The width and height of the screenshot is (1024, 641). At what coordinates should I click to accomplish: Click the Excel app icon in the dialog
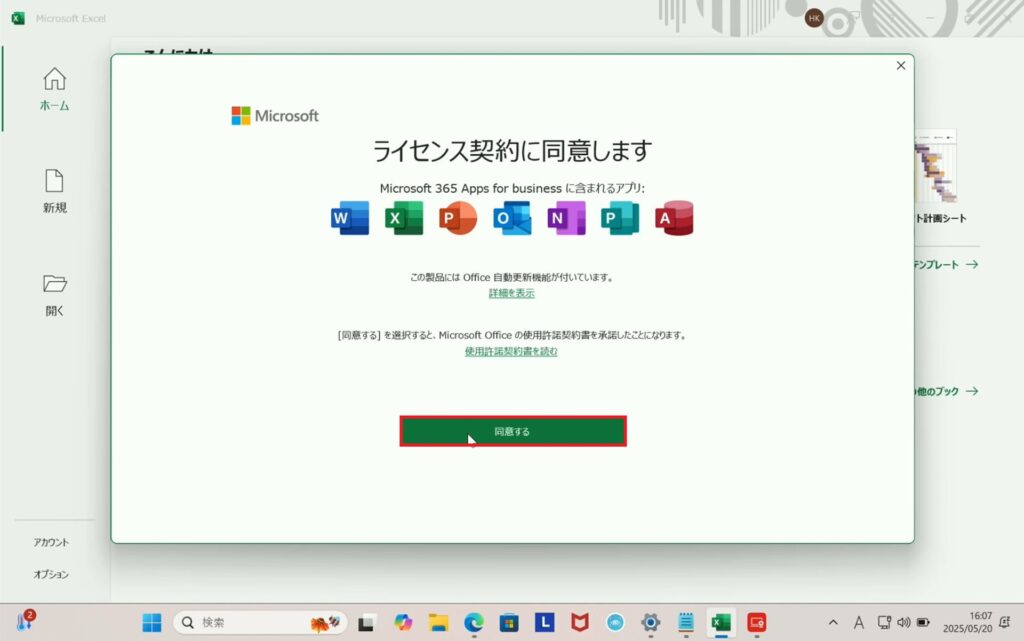coord(404,218)
